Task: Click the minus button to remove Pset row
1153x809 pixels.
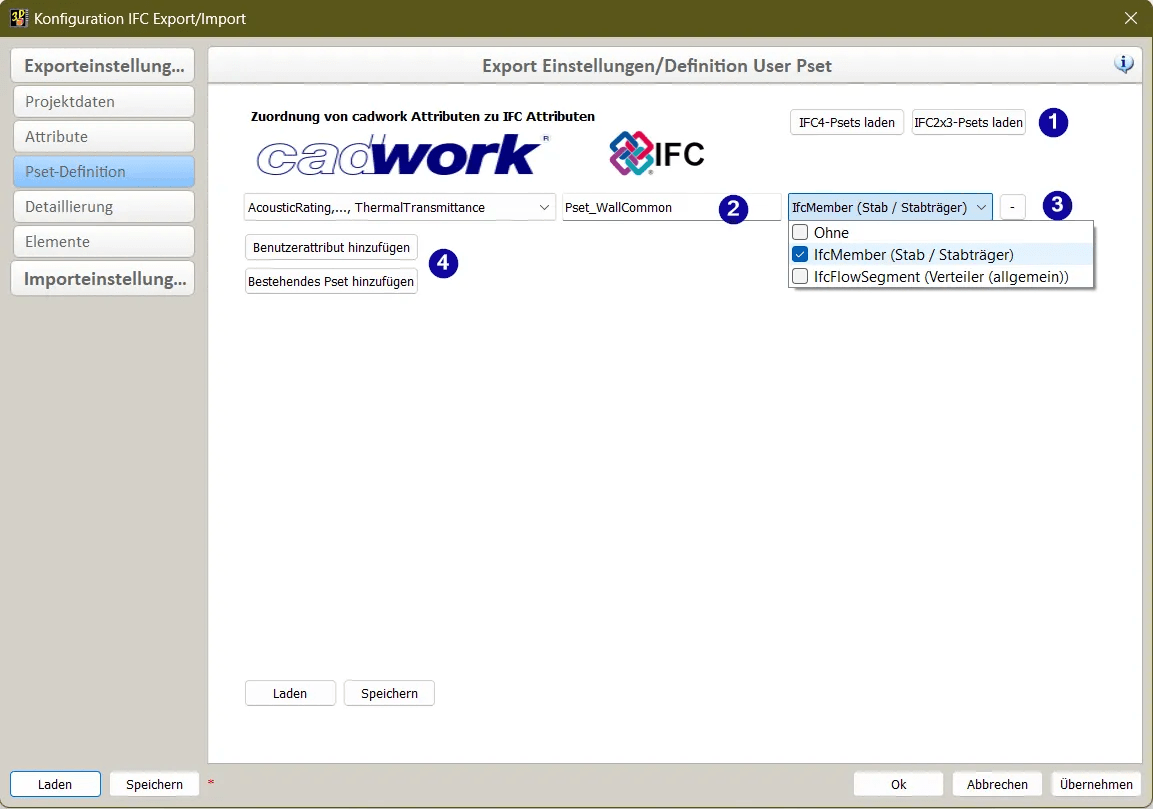Action: (x=1012, y=207)
